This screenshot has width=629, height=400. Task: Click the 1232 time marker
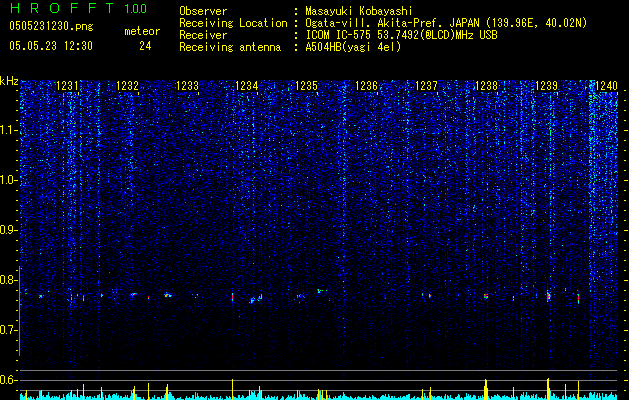tap(127, 86)
